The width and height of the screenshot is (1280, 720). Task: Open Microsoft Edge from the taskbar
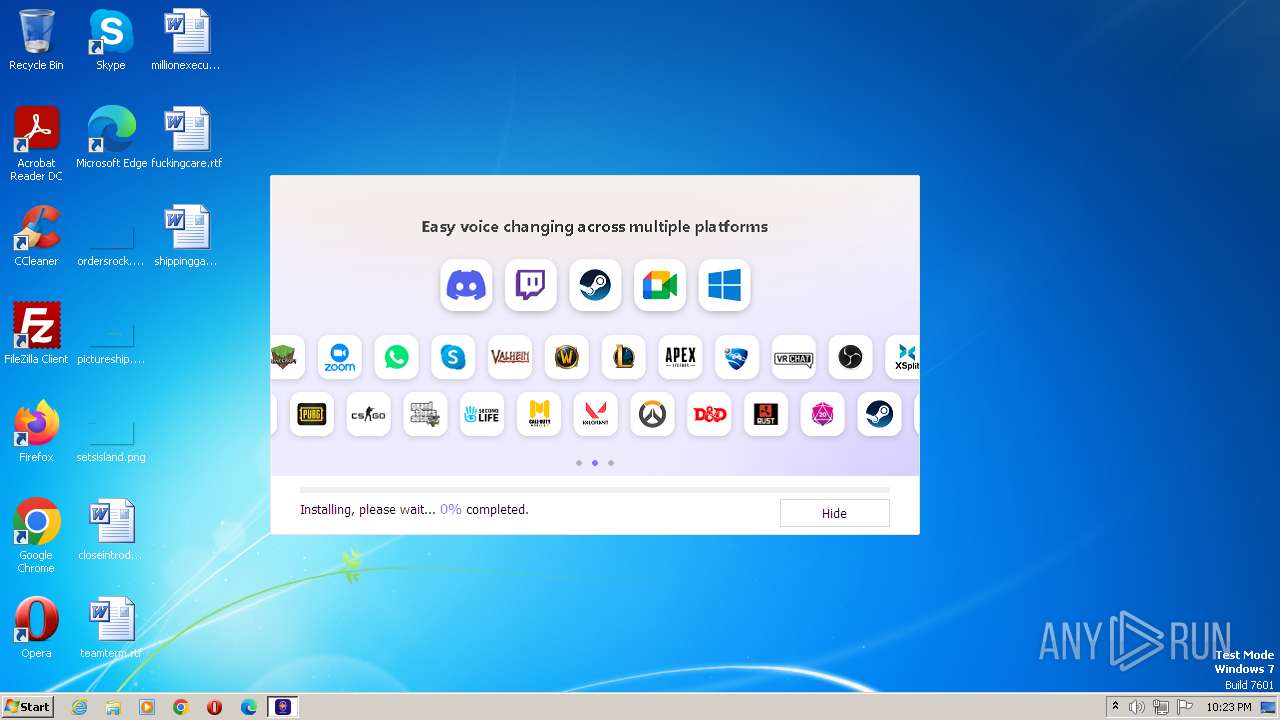(x=249, y=707)
